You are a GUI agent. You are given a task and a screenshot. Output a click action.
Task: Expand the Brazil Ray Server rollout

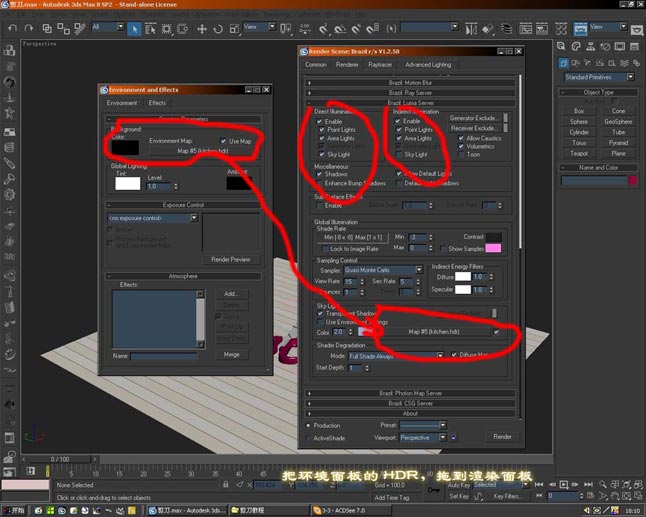410,93
